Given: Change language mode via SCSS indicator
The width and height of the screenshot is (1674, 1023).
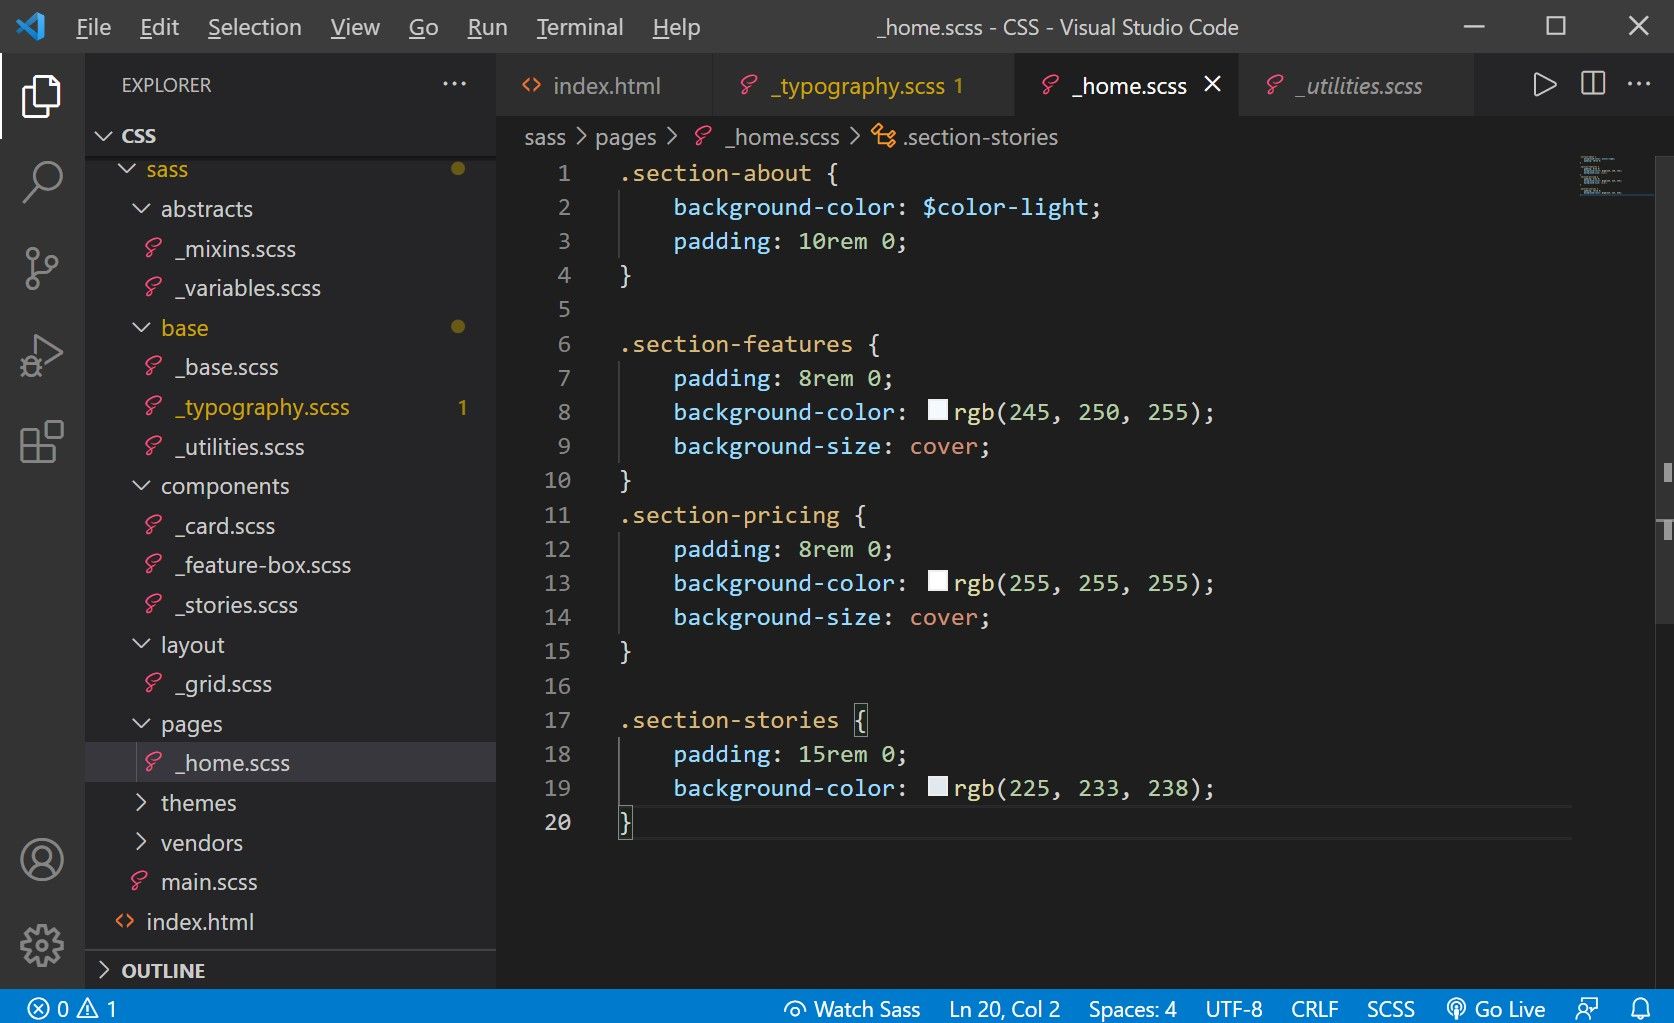Looking at the screenshot, I should [x=1390, y=1008].
